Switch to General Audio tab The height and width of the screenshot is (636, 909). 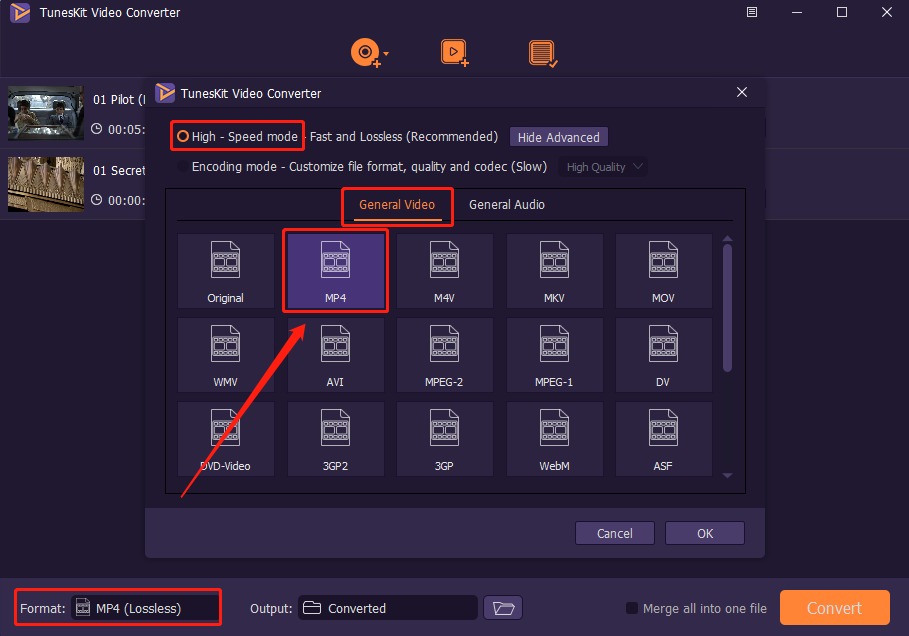[507, 205]
